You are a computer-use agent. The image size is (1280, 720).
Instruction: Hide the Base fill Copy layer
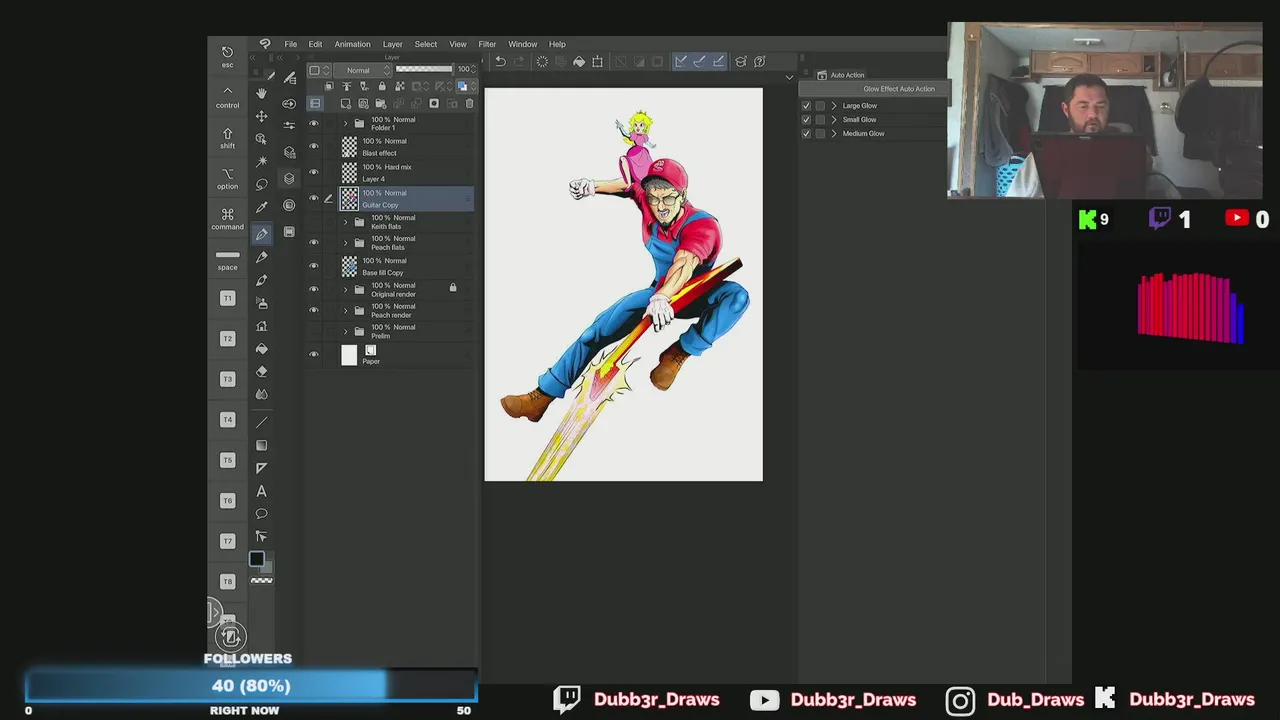(x=314, y=266)
